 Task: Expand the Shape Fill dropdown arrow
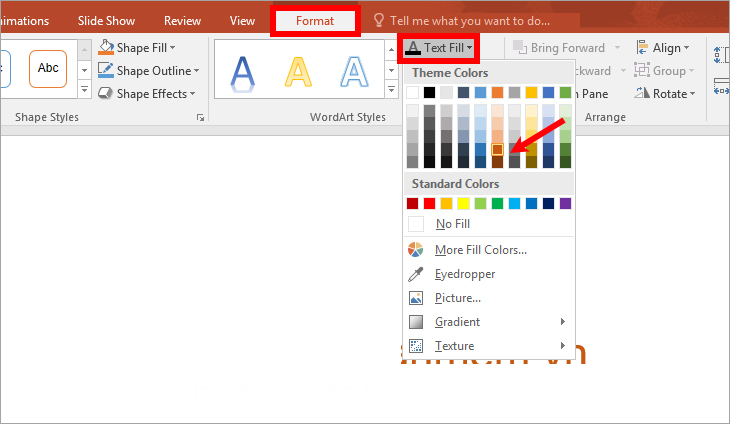point(173,48)
